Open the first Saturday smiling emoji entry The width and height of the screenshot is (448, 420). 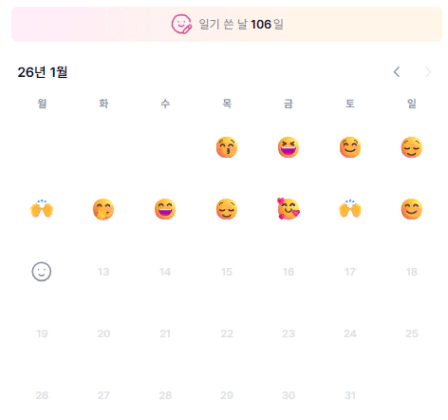coord(350,147)
